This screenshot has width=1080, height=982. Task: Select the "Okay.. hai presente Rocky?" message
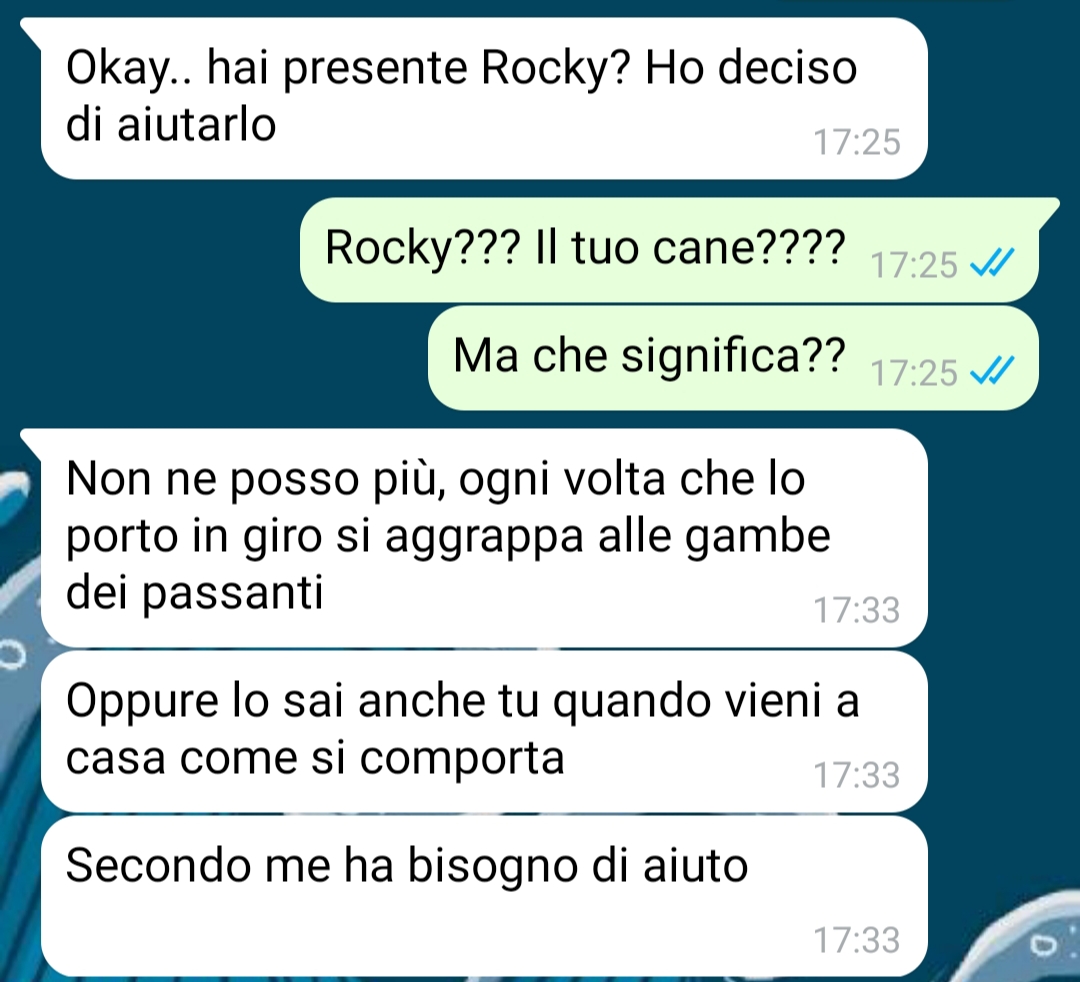[x=484, y=98]
